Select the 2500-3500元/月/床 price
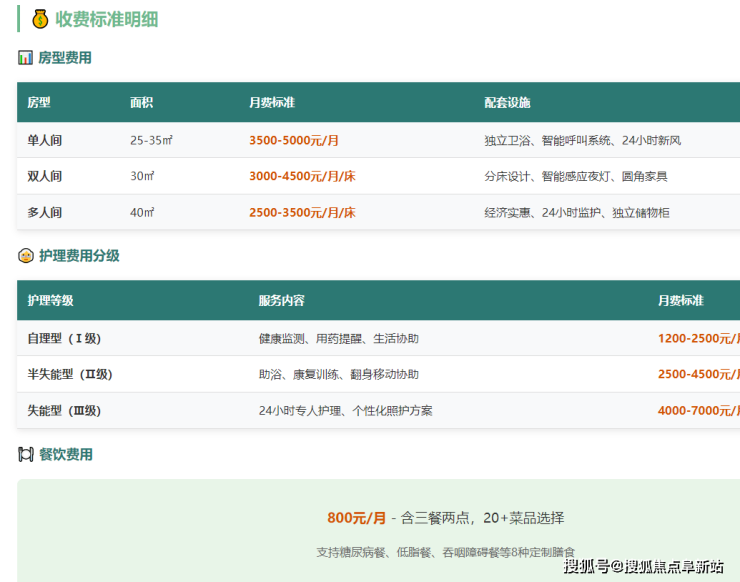This screenshot has height=582, width=740. (x=302, y=212)
